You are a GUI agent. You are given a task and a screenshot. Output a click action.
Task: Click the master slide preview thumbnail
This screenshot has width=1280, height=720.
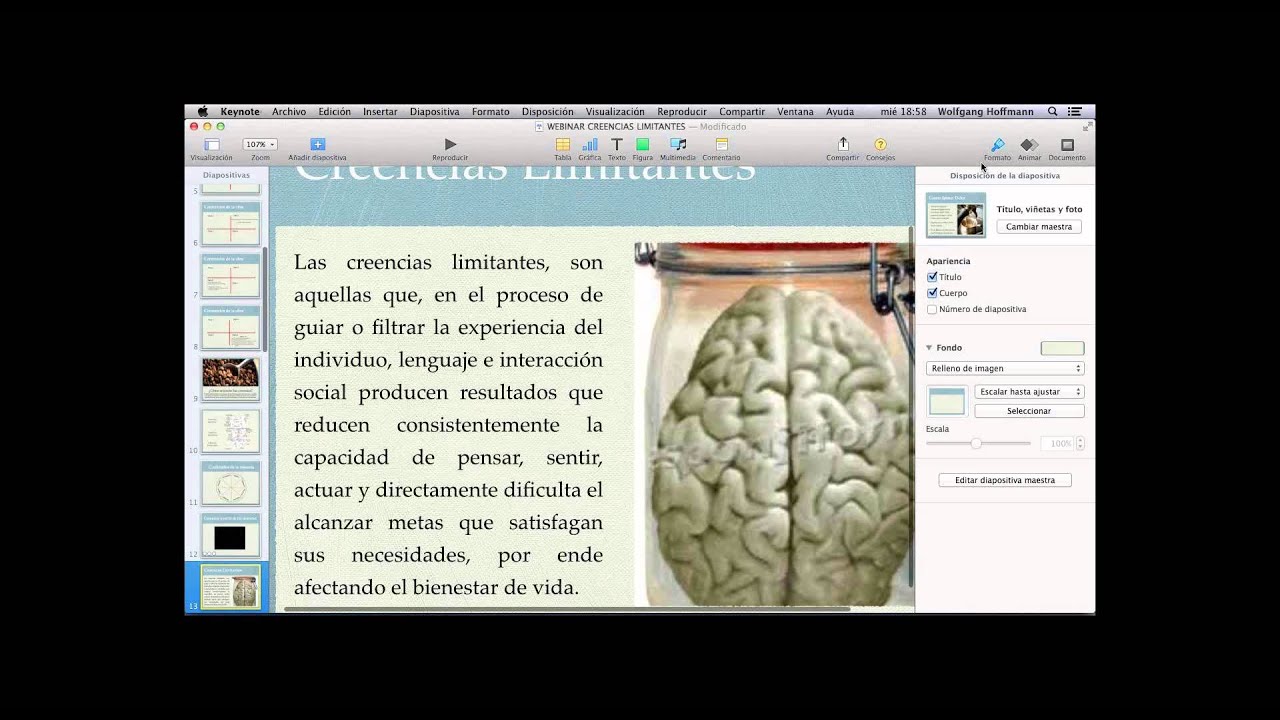click(x=956, y=215)
